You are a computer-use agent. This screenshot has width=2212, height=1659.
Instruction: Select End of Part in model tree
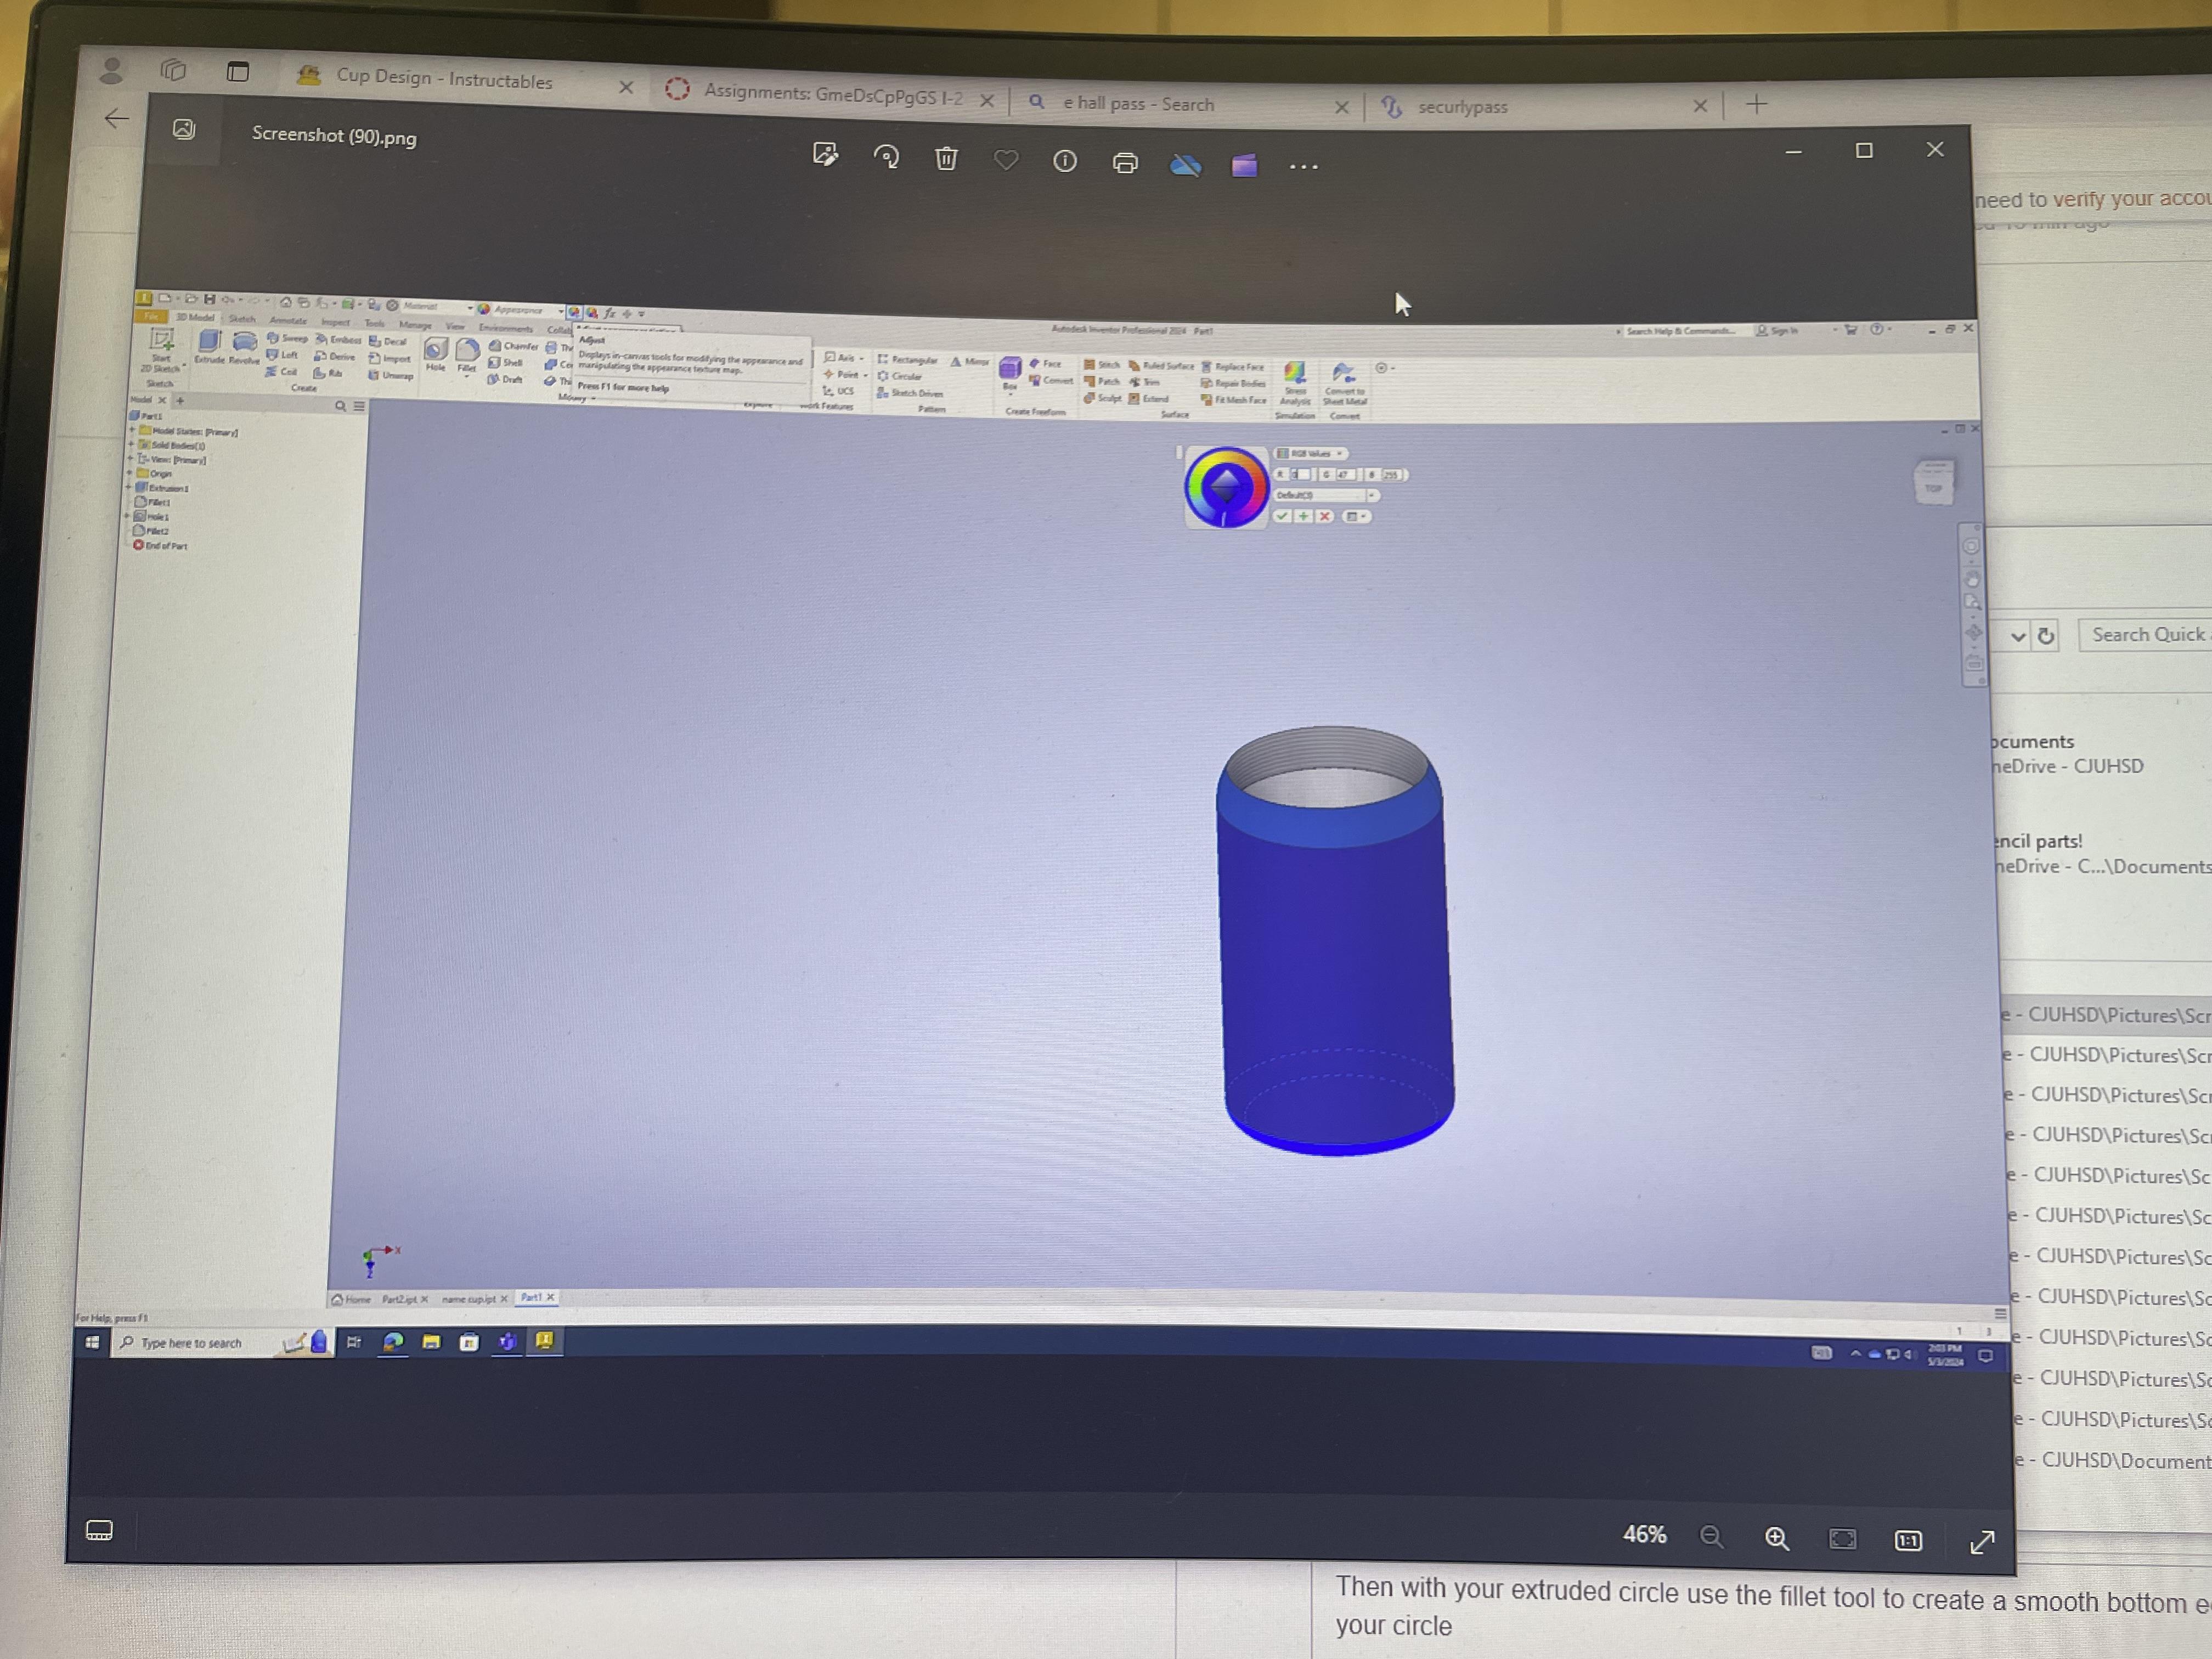pyautogui.click(x=160, y=546)
